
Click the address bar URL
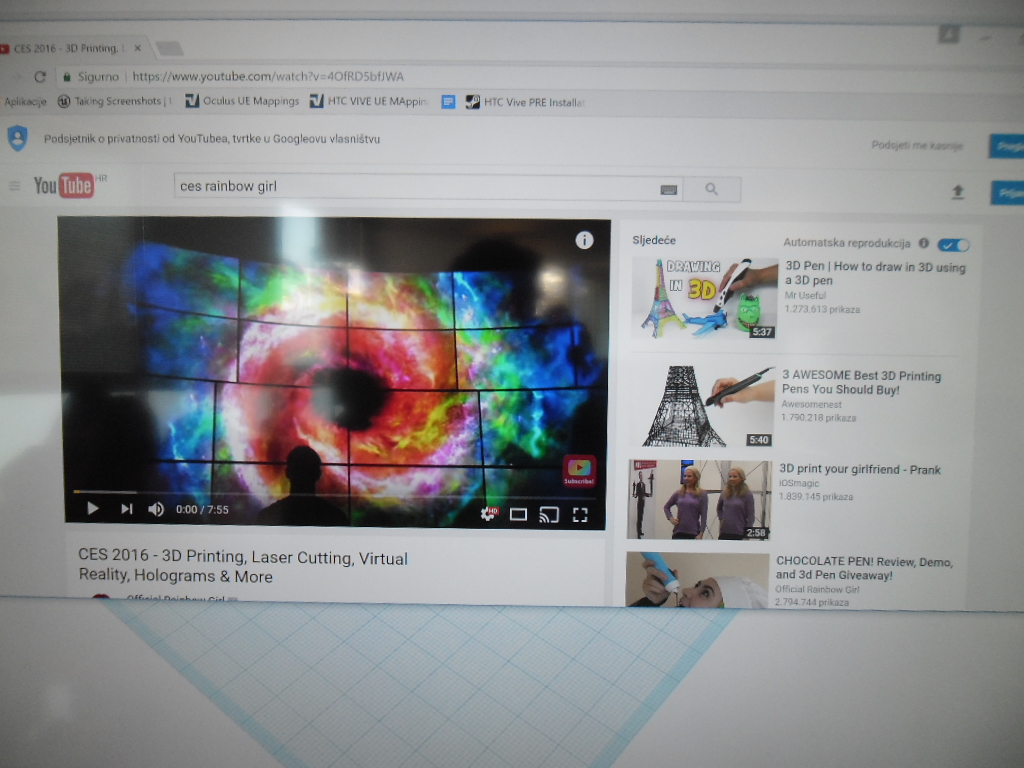268,77
